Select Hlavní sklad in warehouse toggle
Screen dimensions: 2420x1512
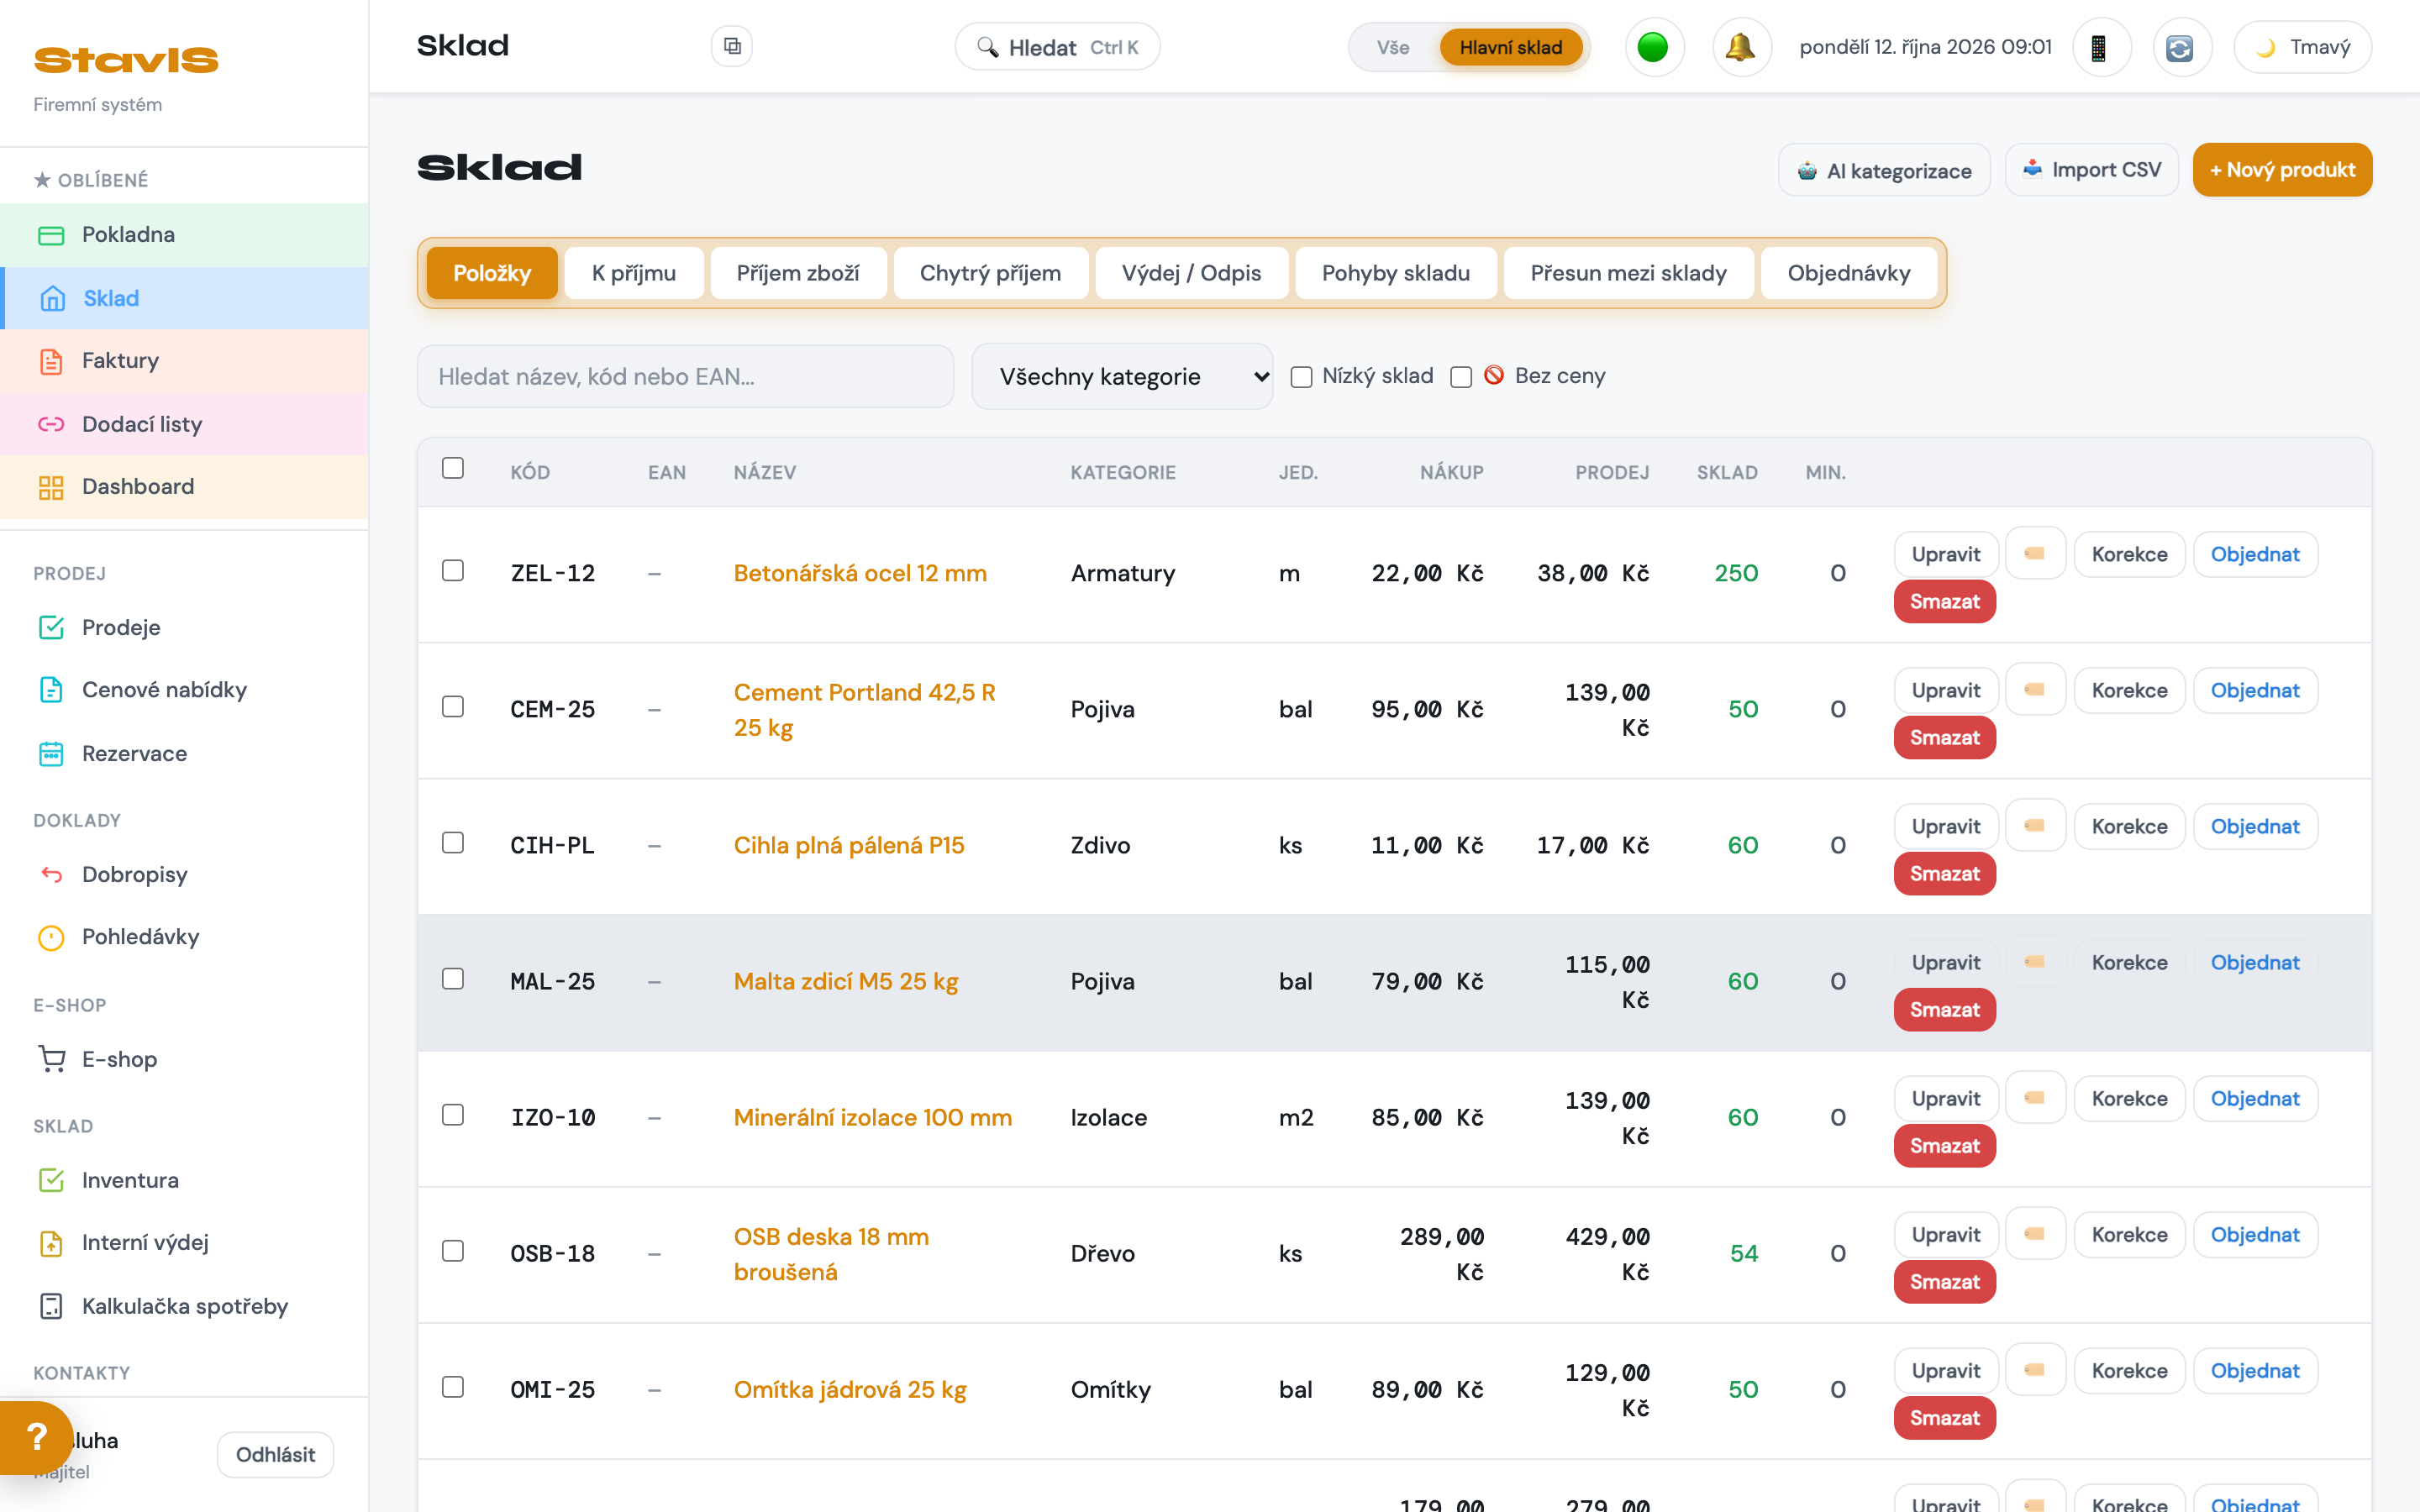click(1511, 47)
